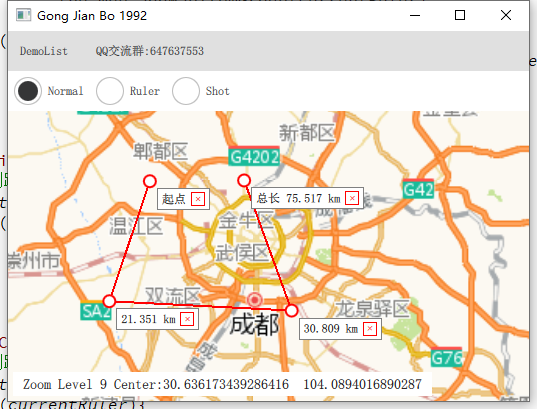Click the ruler node above the 30.809 km label
The image size is (537, 409).
click(291, 310)
